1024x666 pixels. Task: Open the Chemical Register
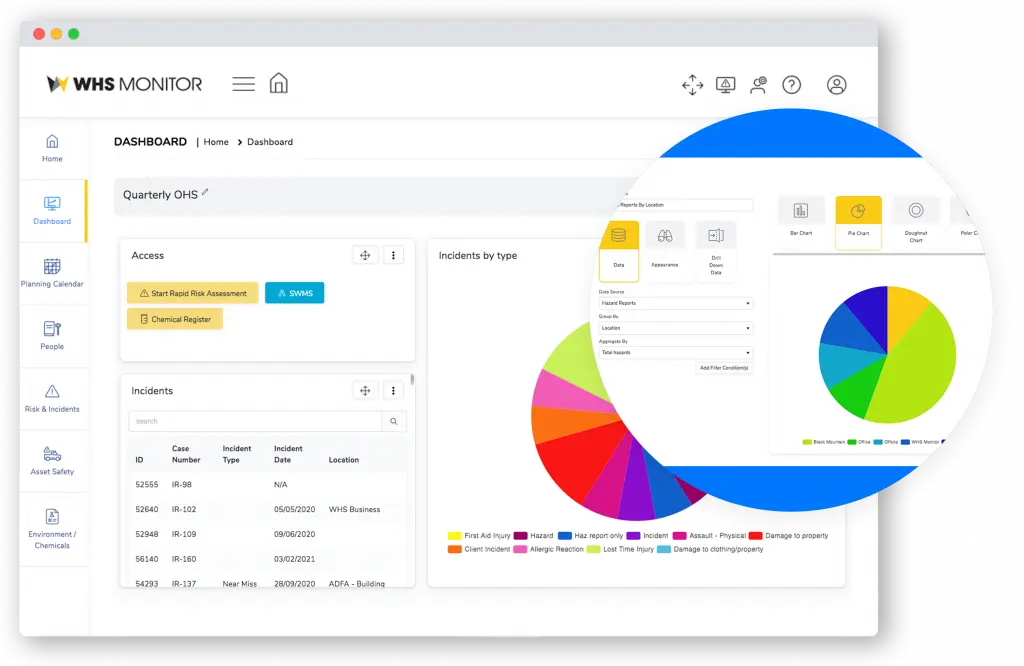(x=174, y=318)
